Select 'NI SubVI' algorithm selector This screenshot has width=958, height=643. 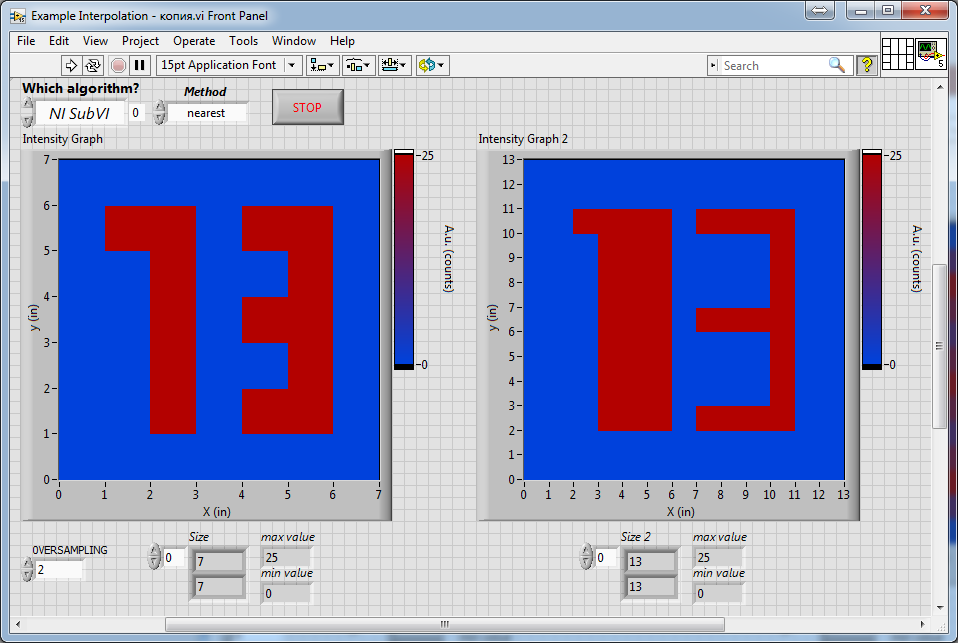[x=79, y=113]
